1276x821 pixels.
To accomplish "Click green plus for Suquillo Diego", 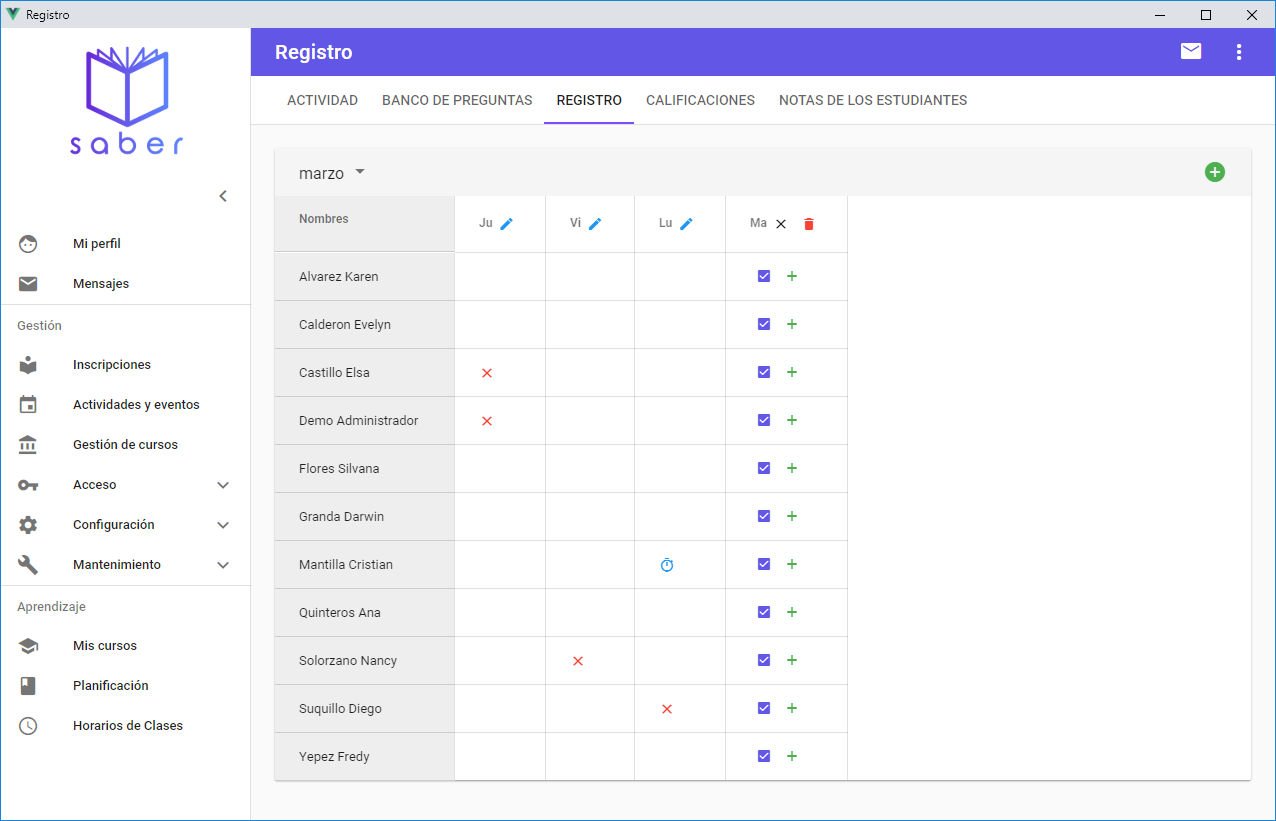I will (792, 708).
